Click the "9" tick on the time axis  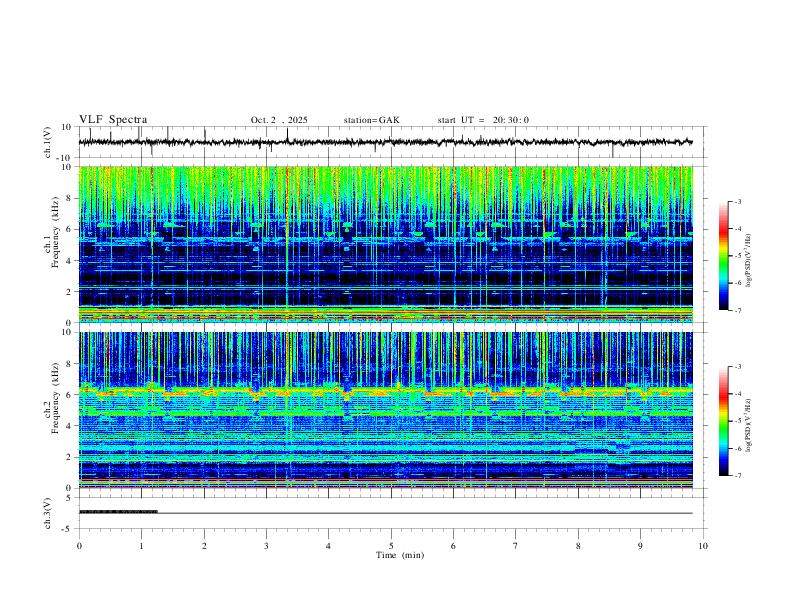coord(640,546)
